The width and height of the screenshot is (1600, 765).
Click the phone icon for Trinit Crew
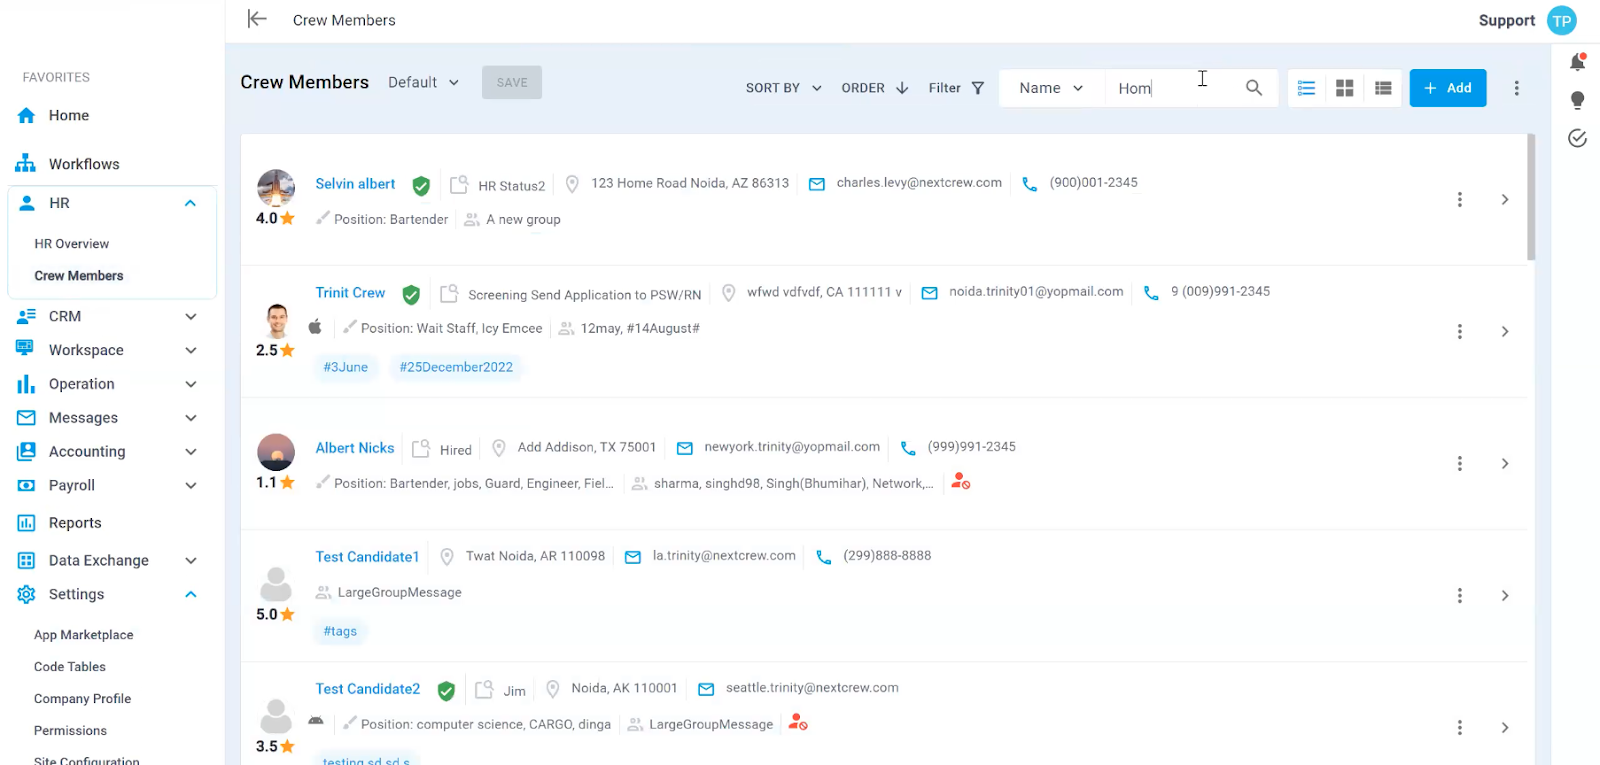coord(1151,293)
